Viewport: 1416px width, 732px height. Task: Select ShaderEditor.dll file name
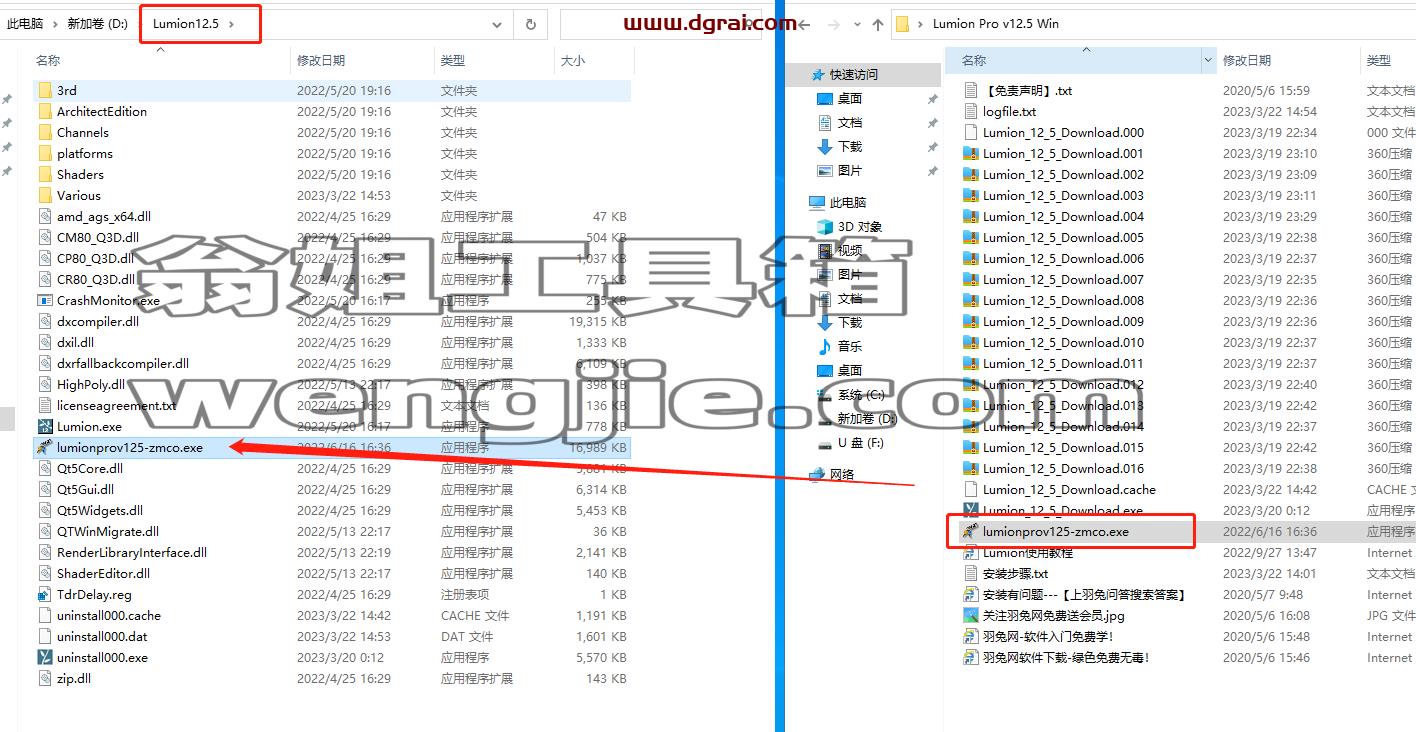coord(103,573)
